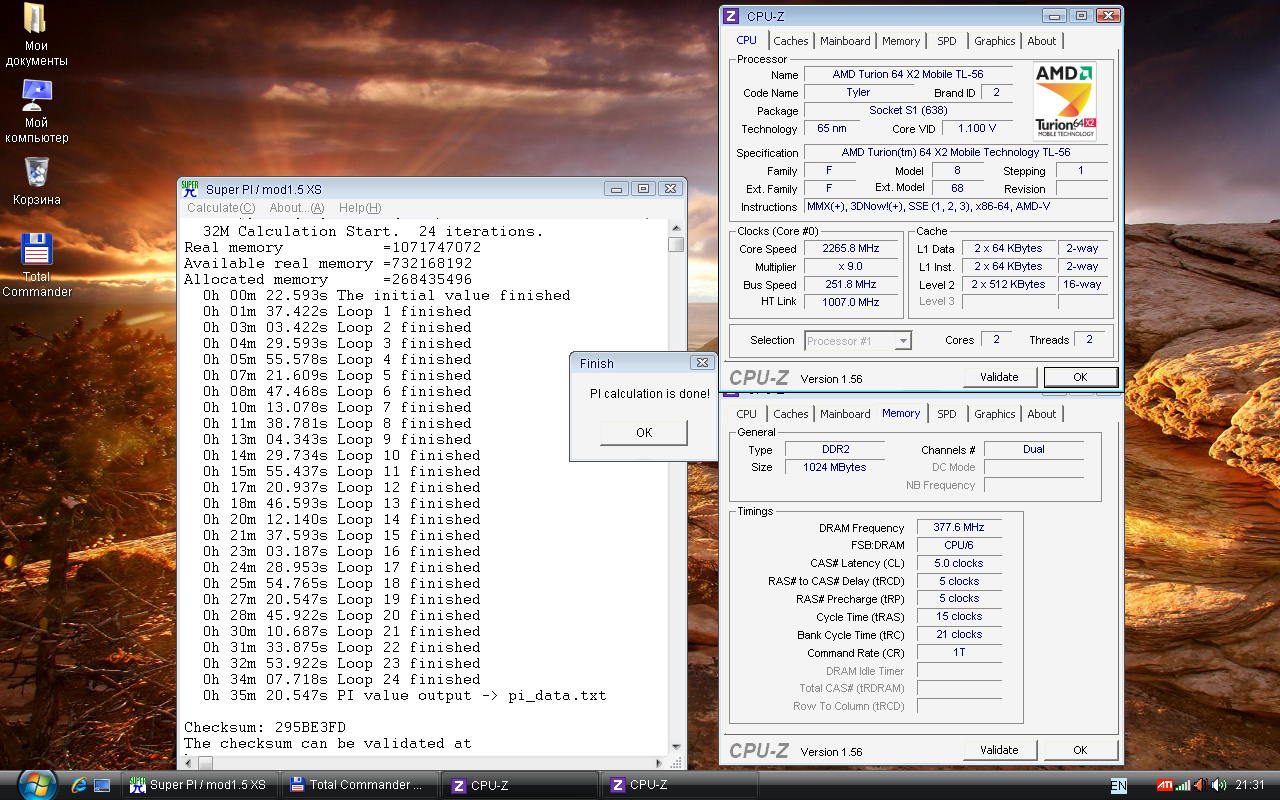The height and width of the screenshot is (800, 1280).
Task: Click OK in the Finish dialog
Action: pos(644,432)
